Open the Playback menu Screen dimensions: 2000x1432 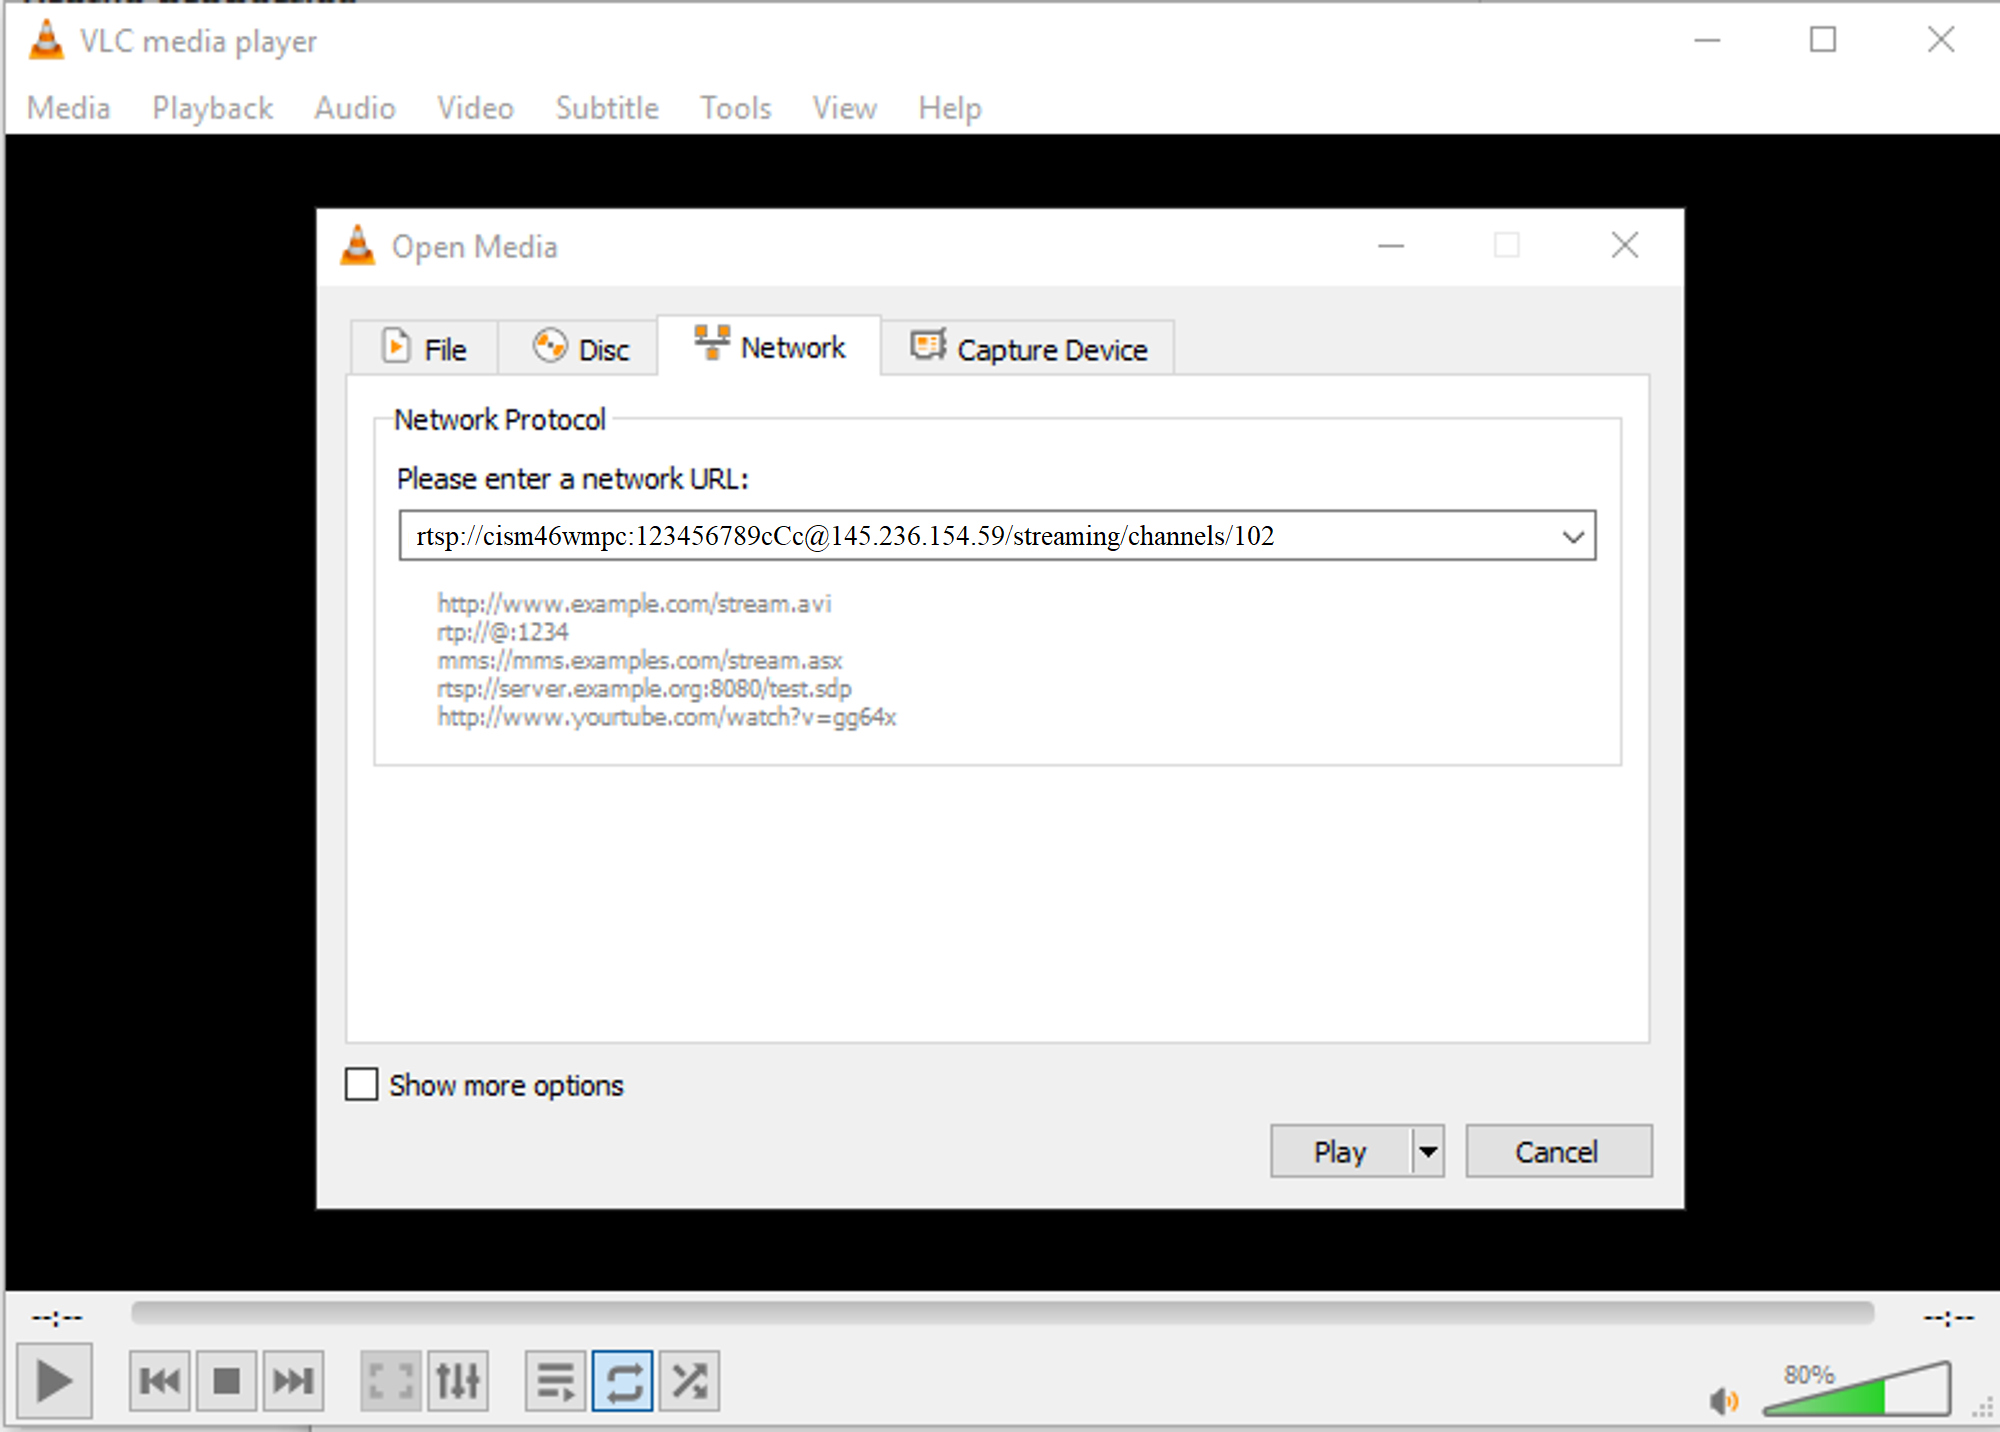click(x=212, y=108)
